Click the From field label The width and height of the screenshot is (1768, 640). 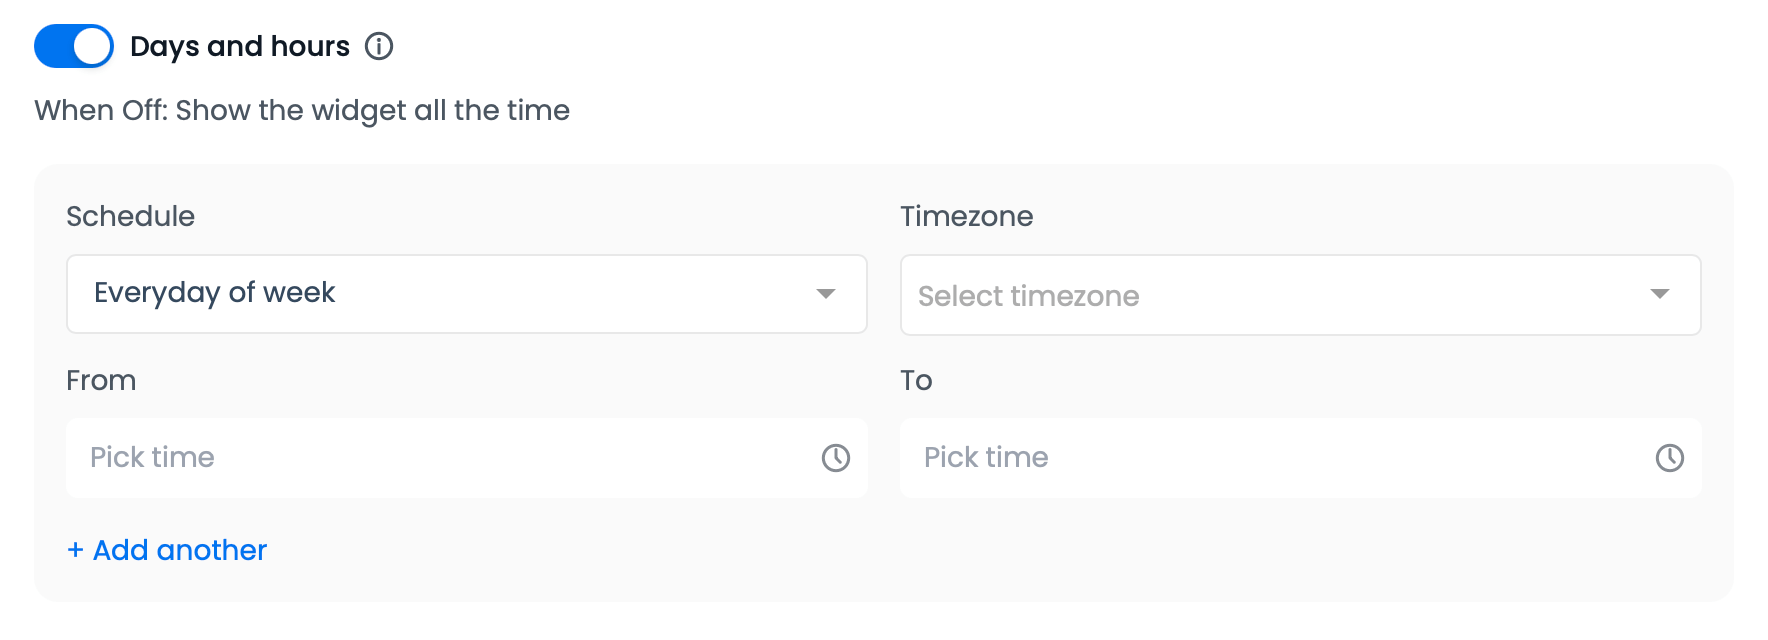(x=101, y=380)
